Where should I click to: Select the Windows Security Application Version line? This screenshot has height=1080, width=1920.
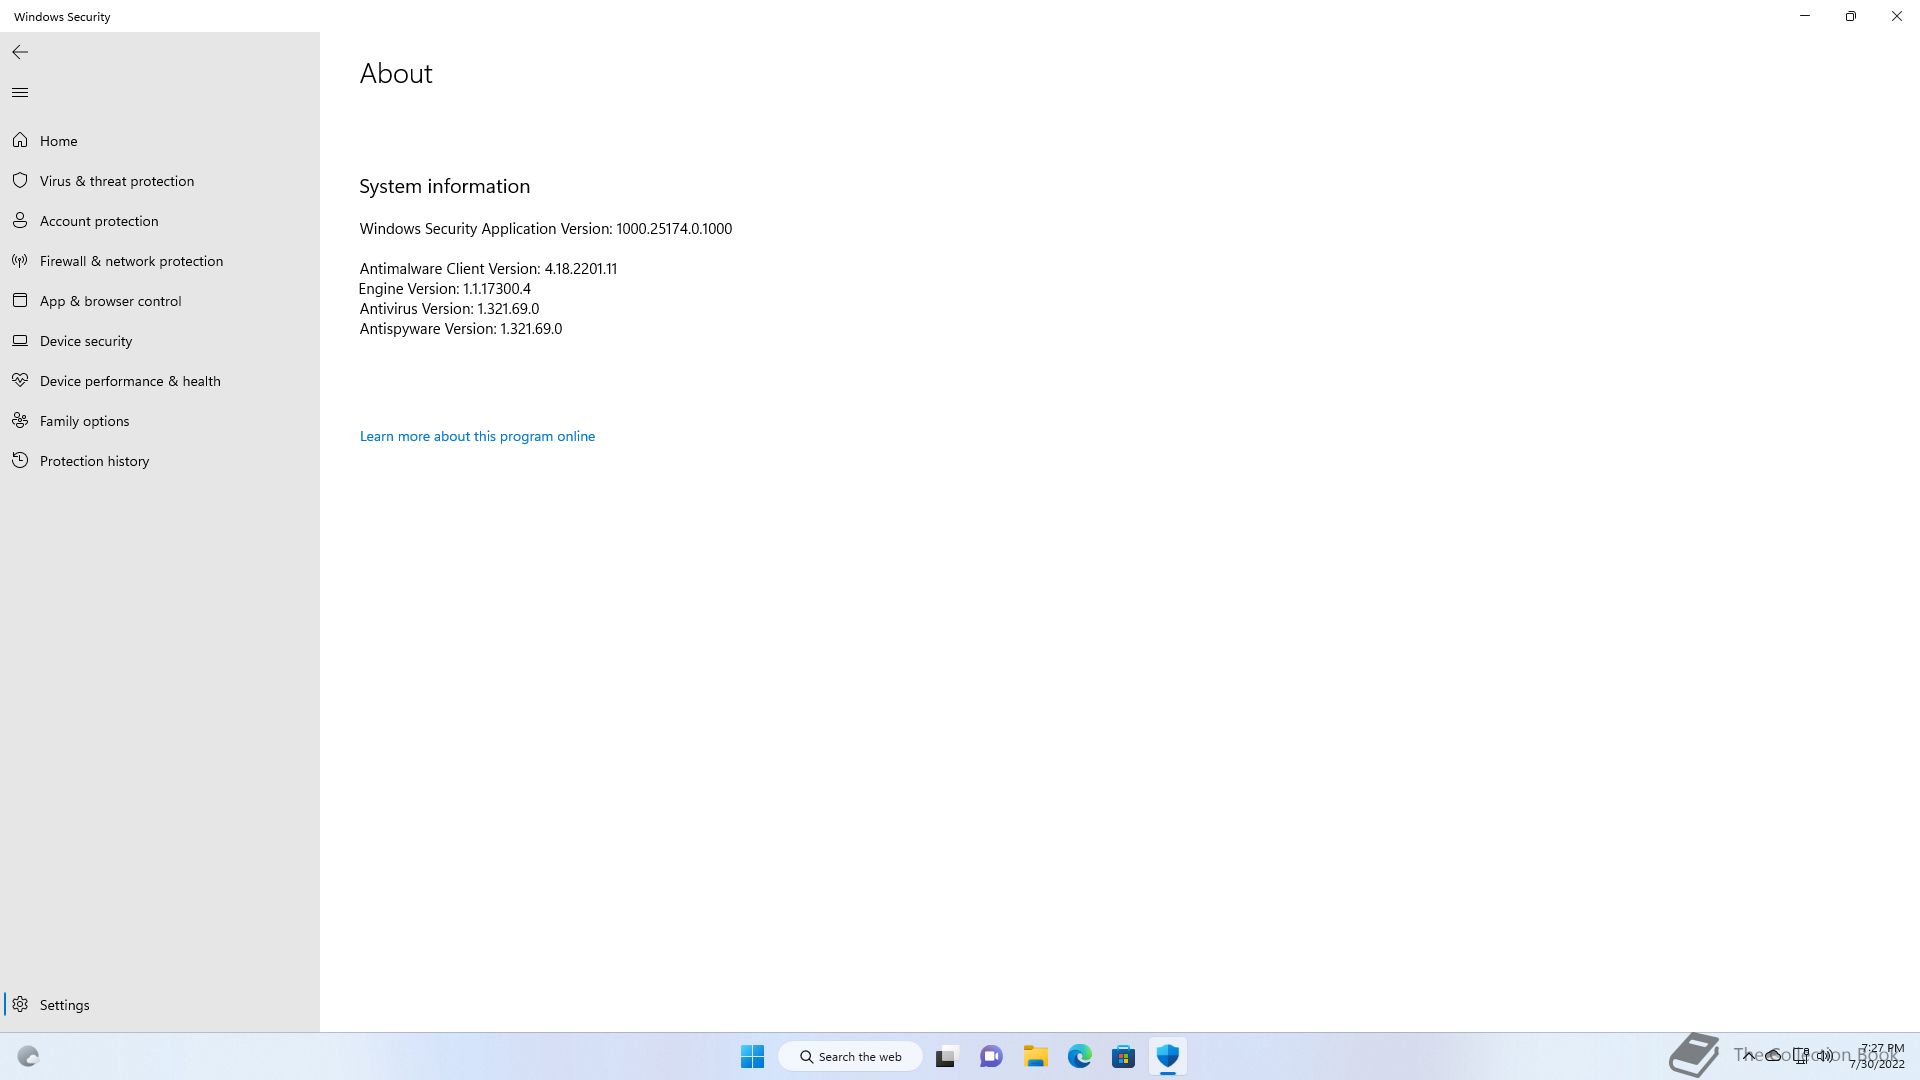pos(546,229)
